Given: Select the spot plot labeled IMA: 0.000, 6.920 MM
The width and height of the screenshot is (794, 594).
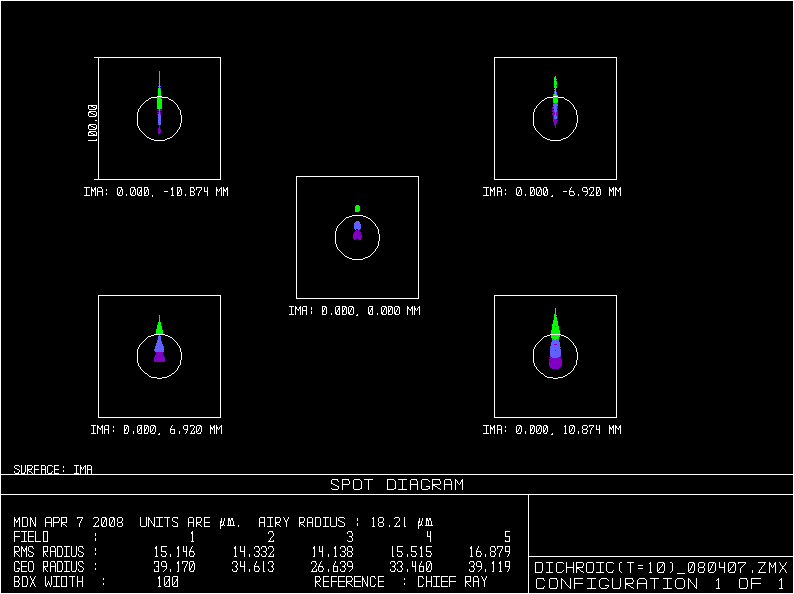Looking at the screenshot, I should coord(160,356).
